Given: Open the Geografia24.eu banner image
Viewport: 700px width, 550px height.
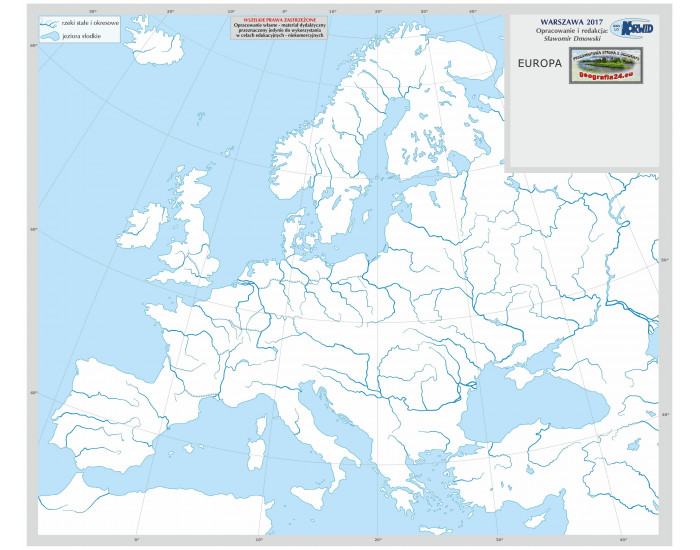Looking at the screenshot, I should coord(606,66).
